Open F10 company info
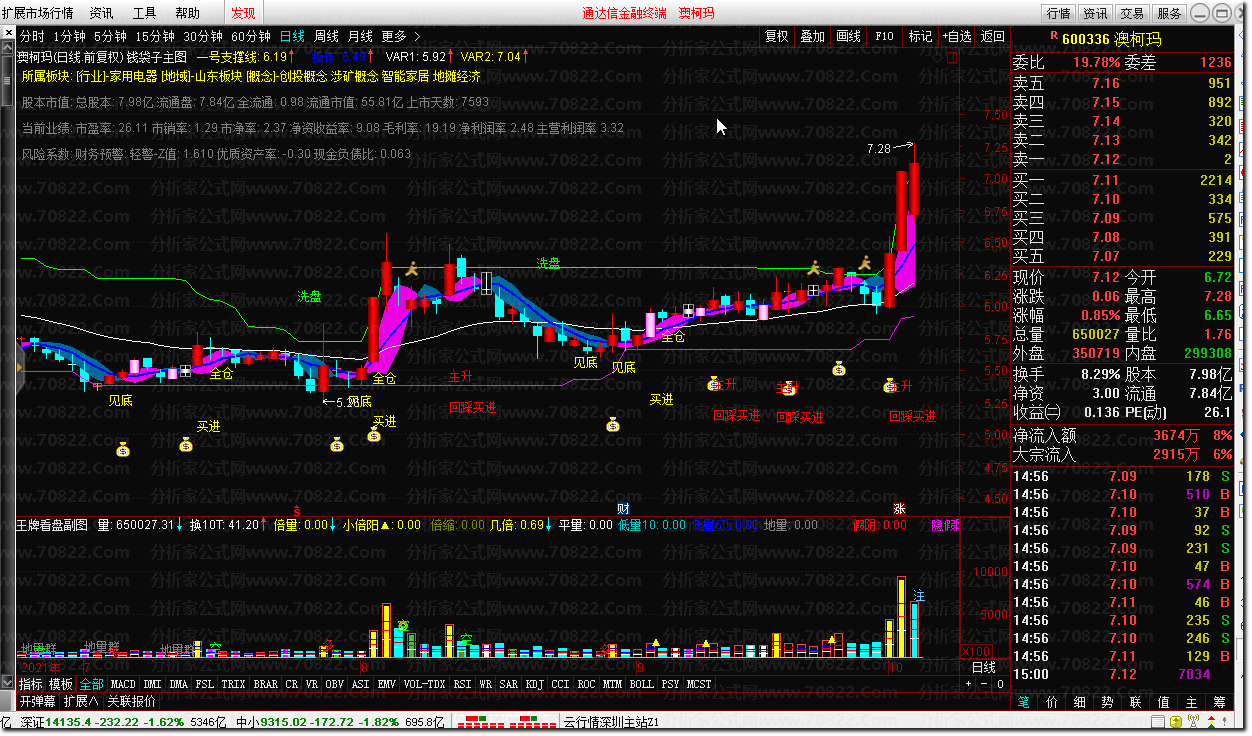The image size is (1252, 736). pos(885,36)
